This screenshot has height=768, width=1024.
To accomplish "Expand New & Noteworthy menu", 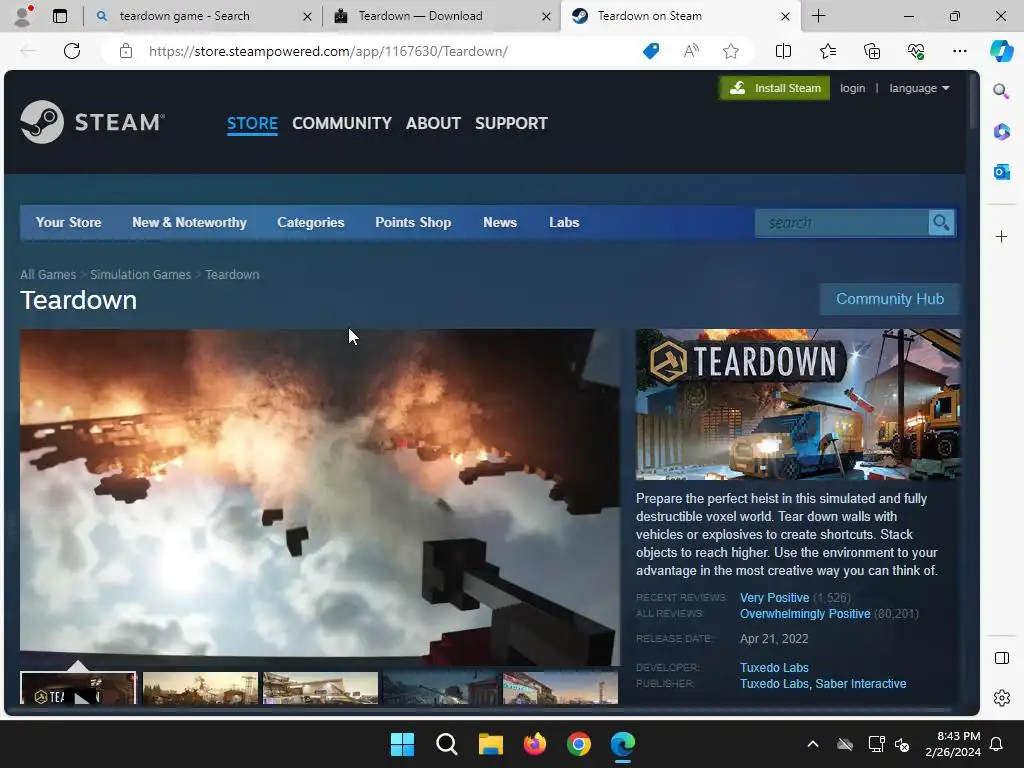I will [189, 223].
